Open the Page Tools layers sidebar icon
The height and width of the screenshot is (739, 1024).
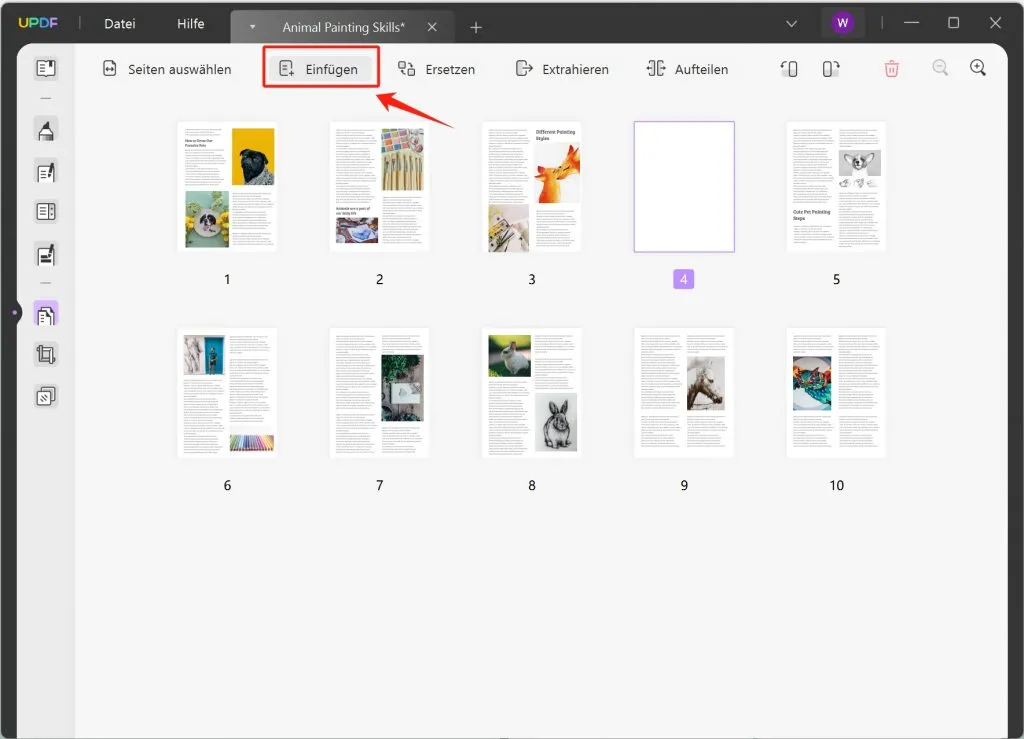46,396
